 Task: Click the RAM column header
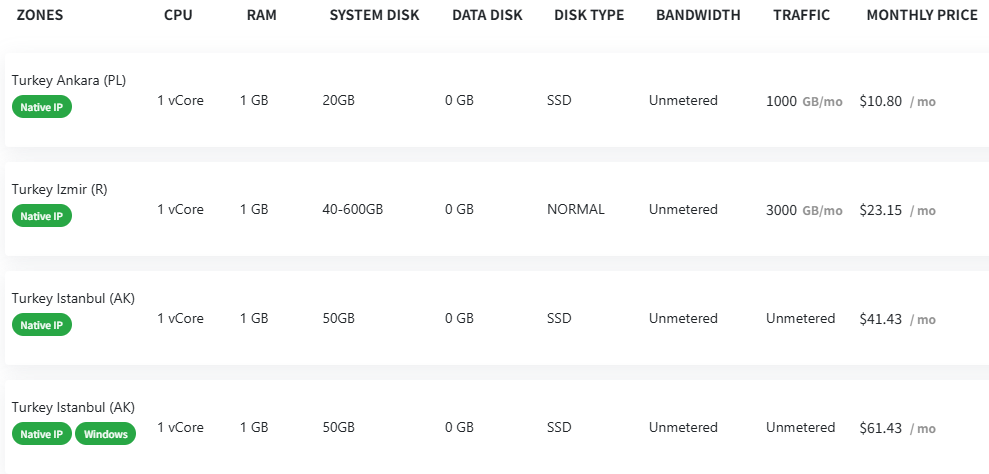[261, 15]
